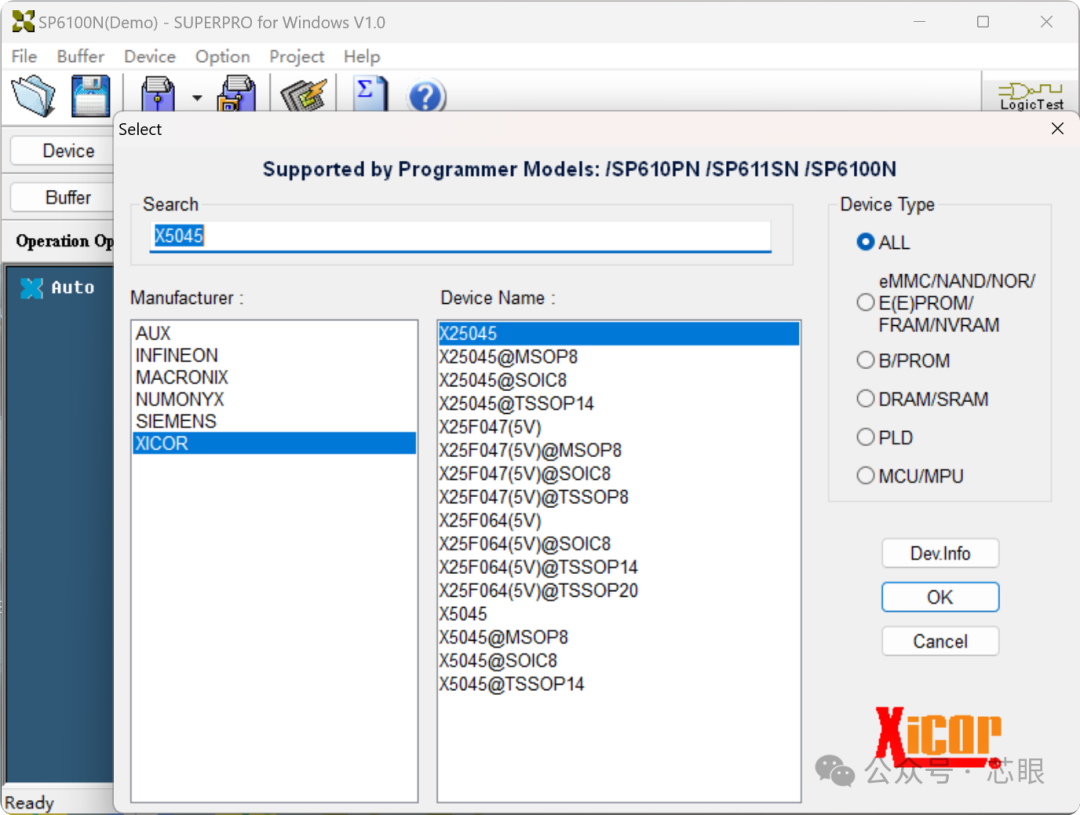Confirm selection with the OK button
Viewport: 1080px width, 815px height.
(940, 597)
